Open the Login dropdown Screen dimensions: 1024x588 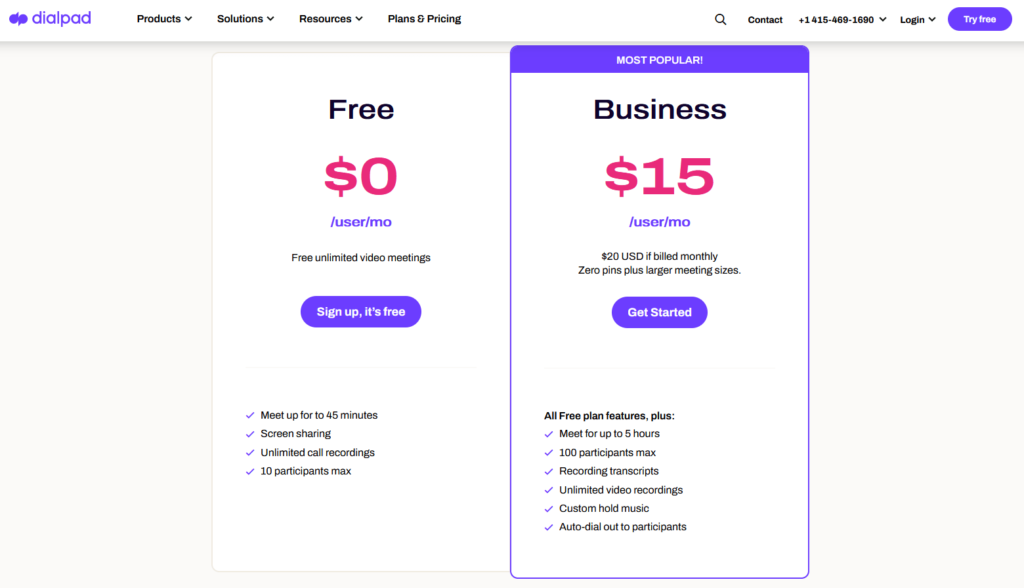[918, 20]
